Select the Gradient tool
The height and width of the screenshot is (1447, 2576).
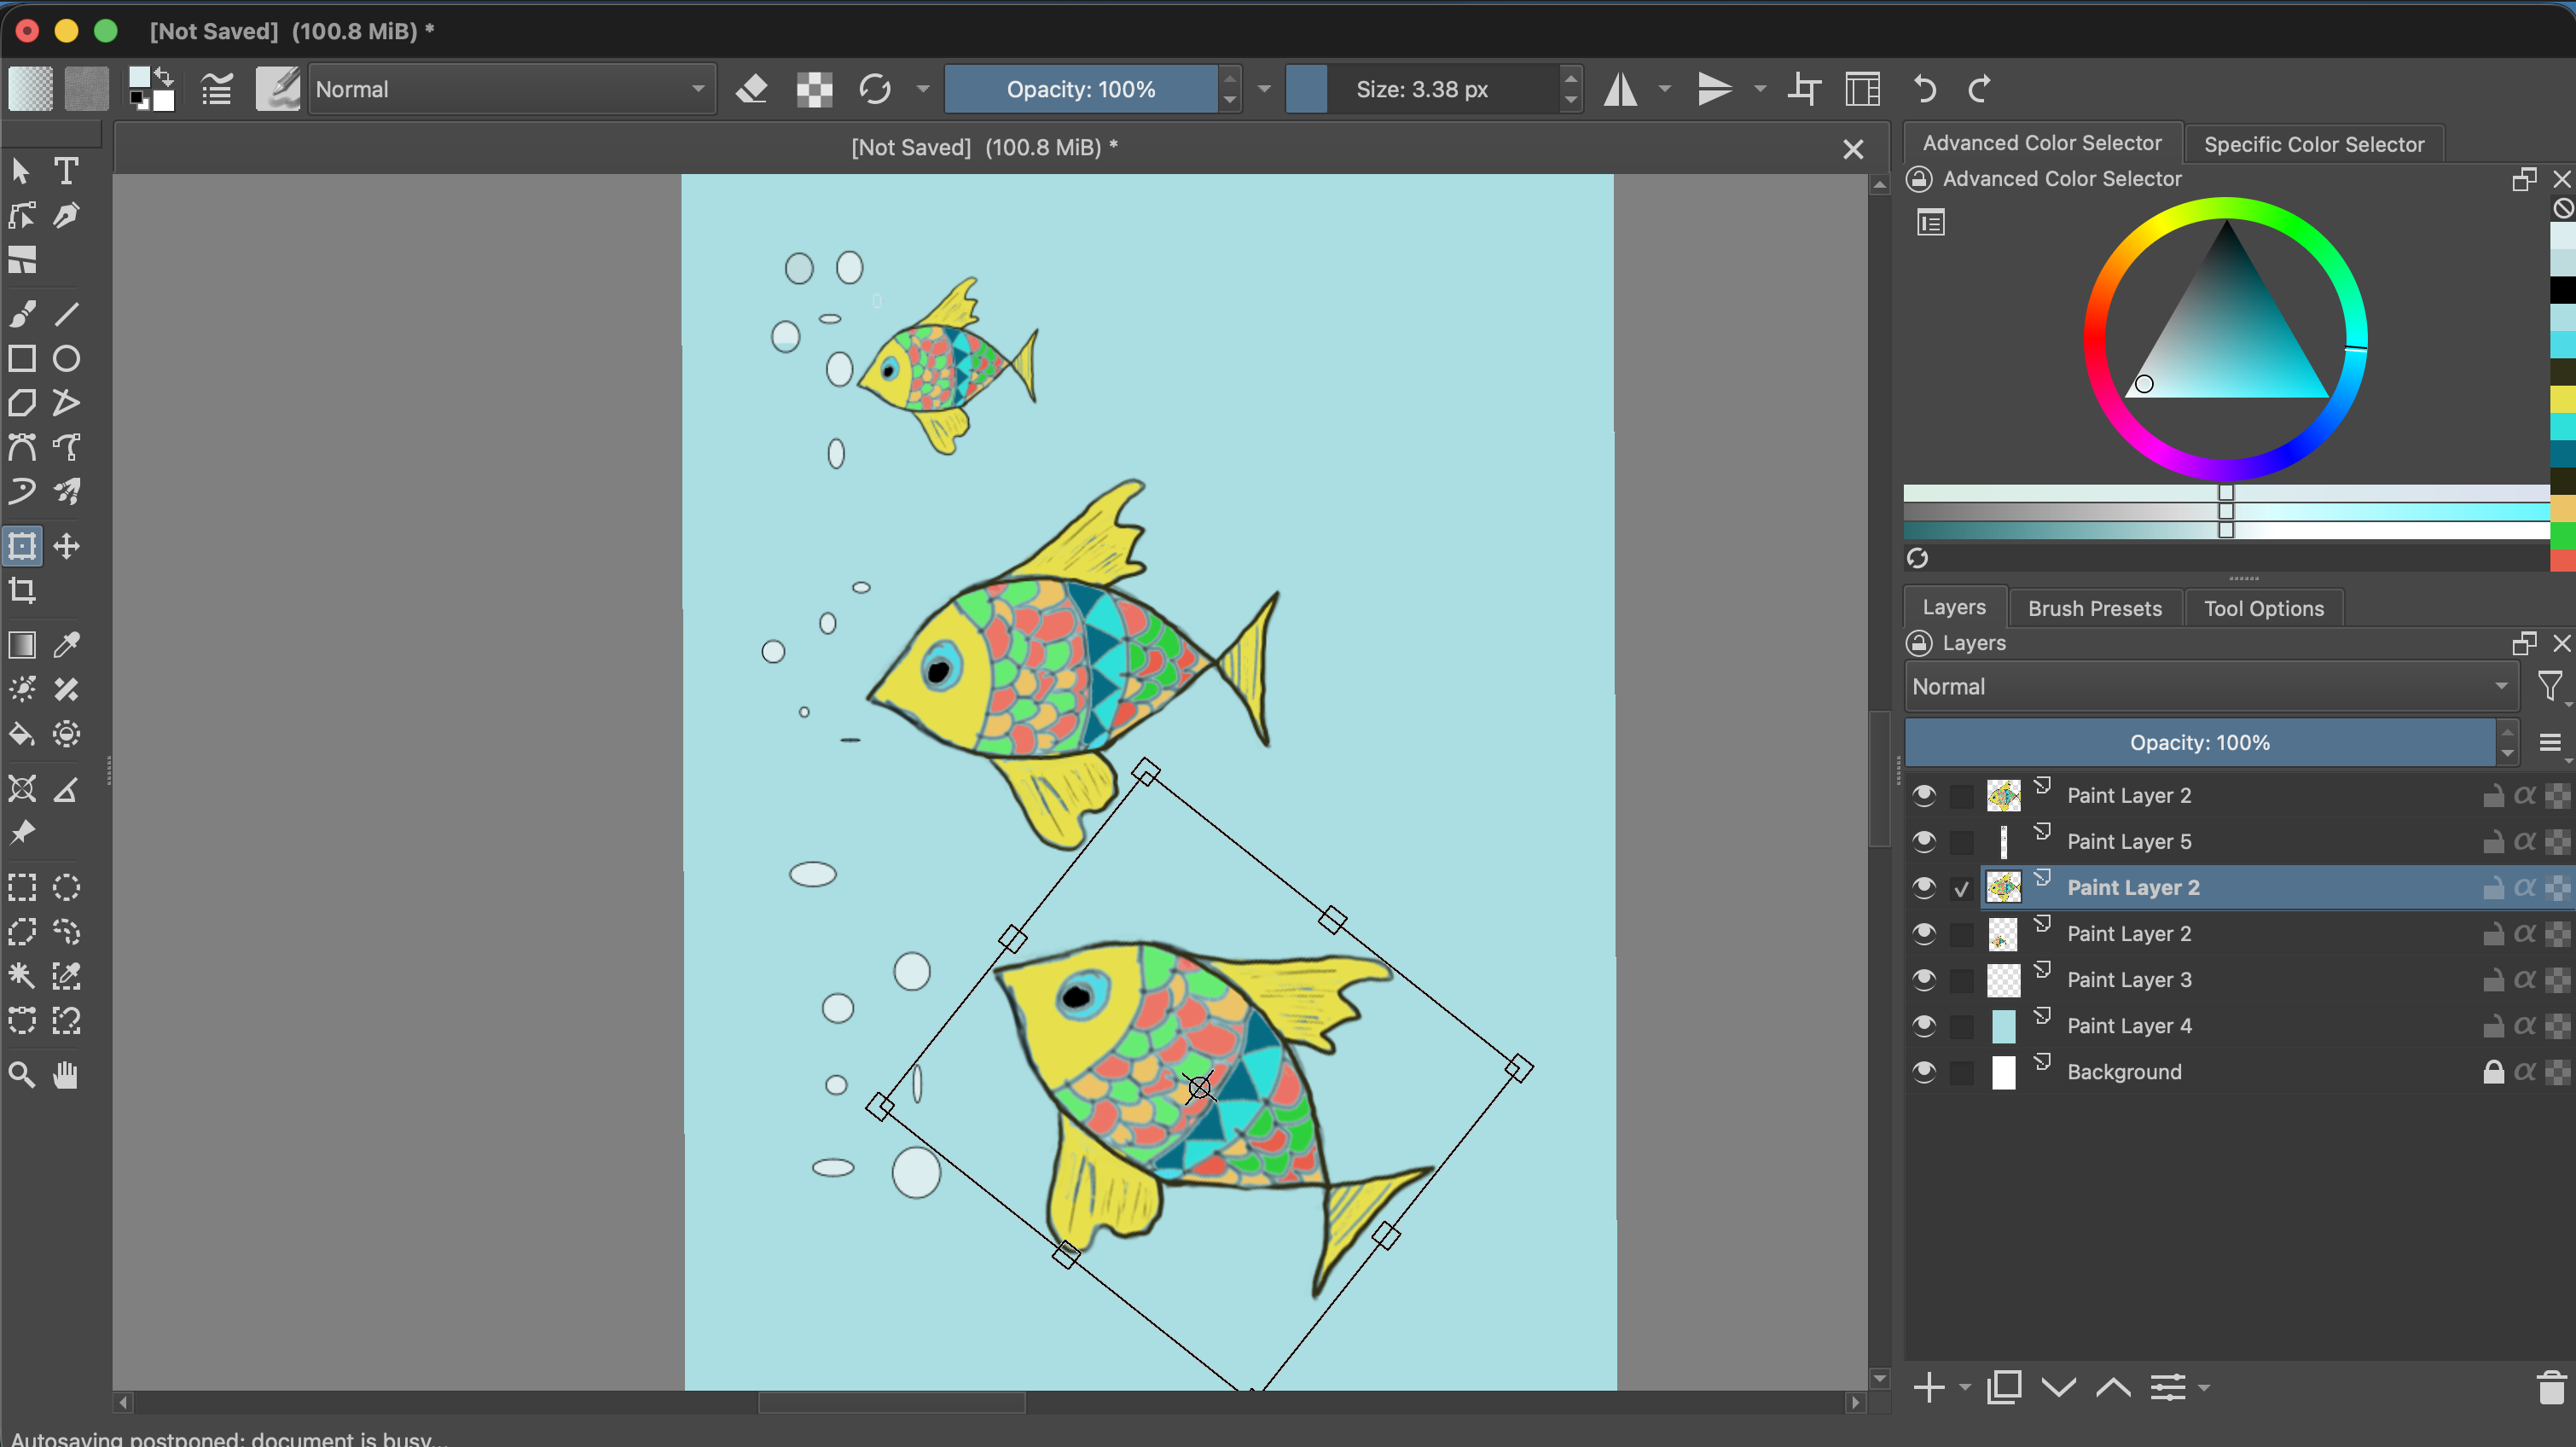22,644
